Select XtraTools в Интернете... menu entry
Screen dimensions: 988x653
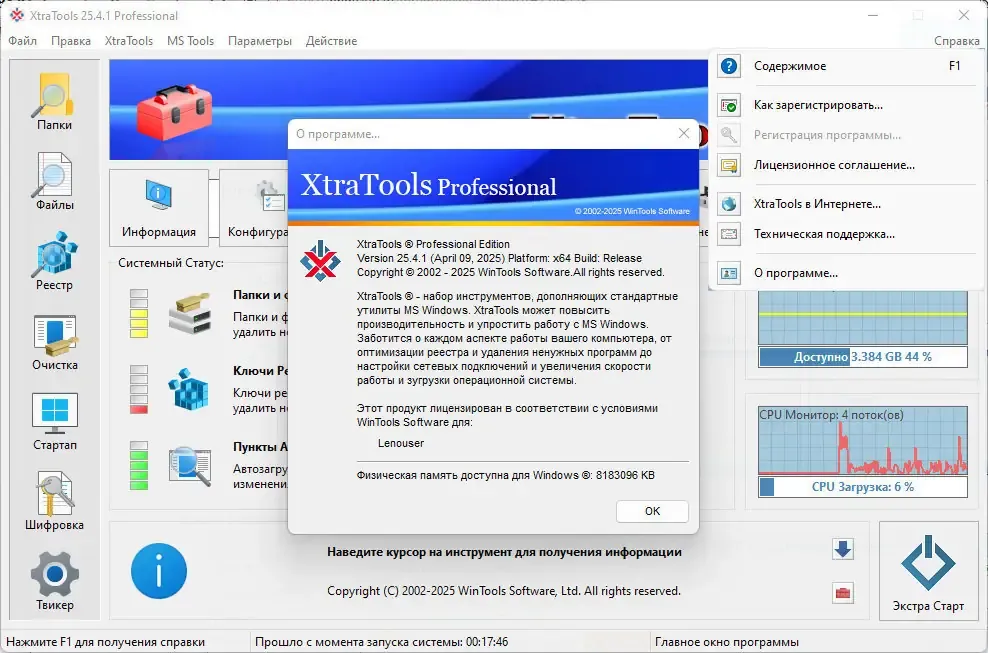[x=846, y=204]
